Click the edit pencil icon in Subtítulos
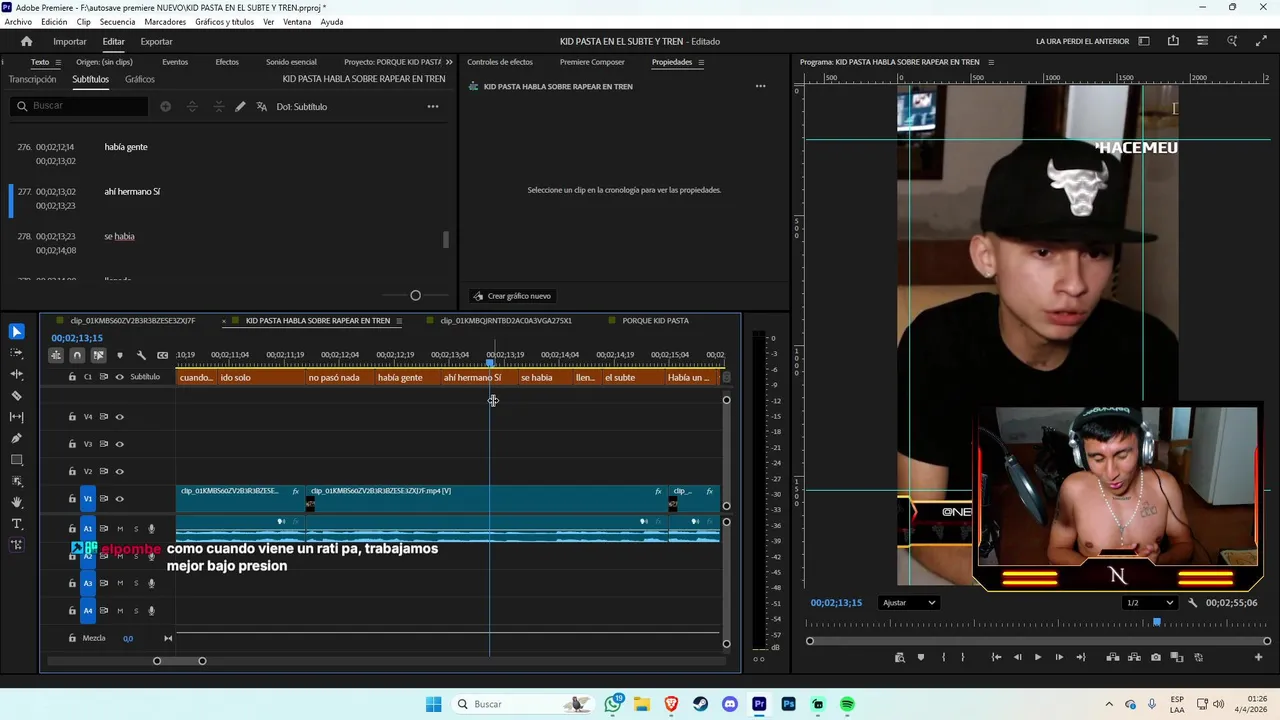1280x720 pixels. pyautogui.click(x=240, y=106)
